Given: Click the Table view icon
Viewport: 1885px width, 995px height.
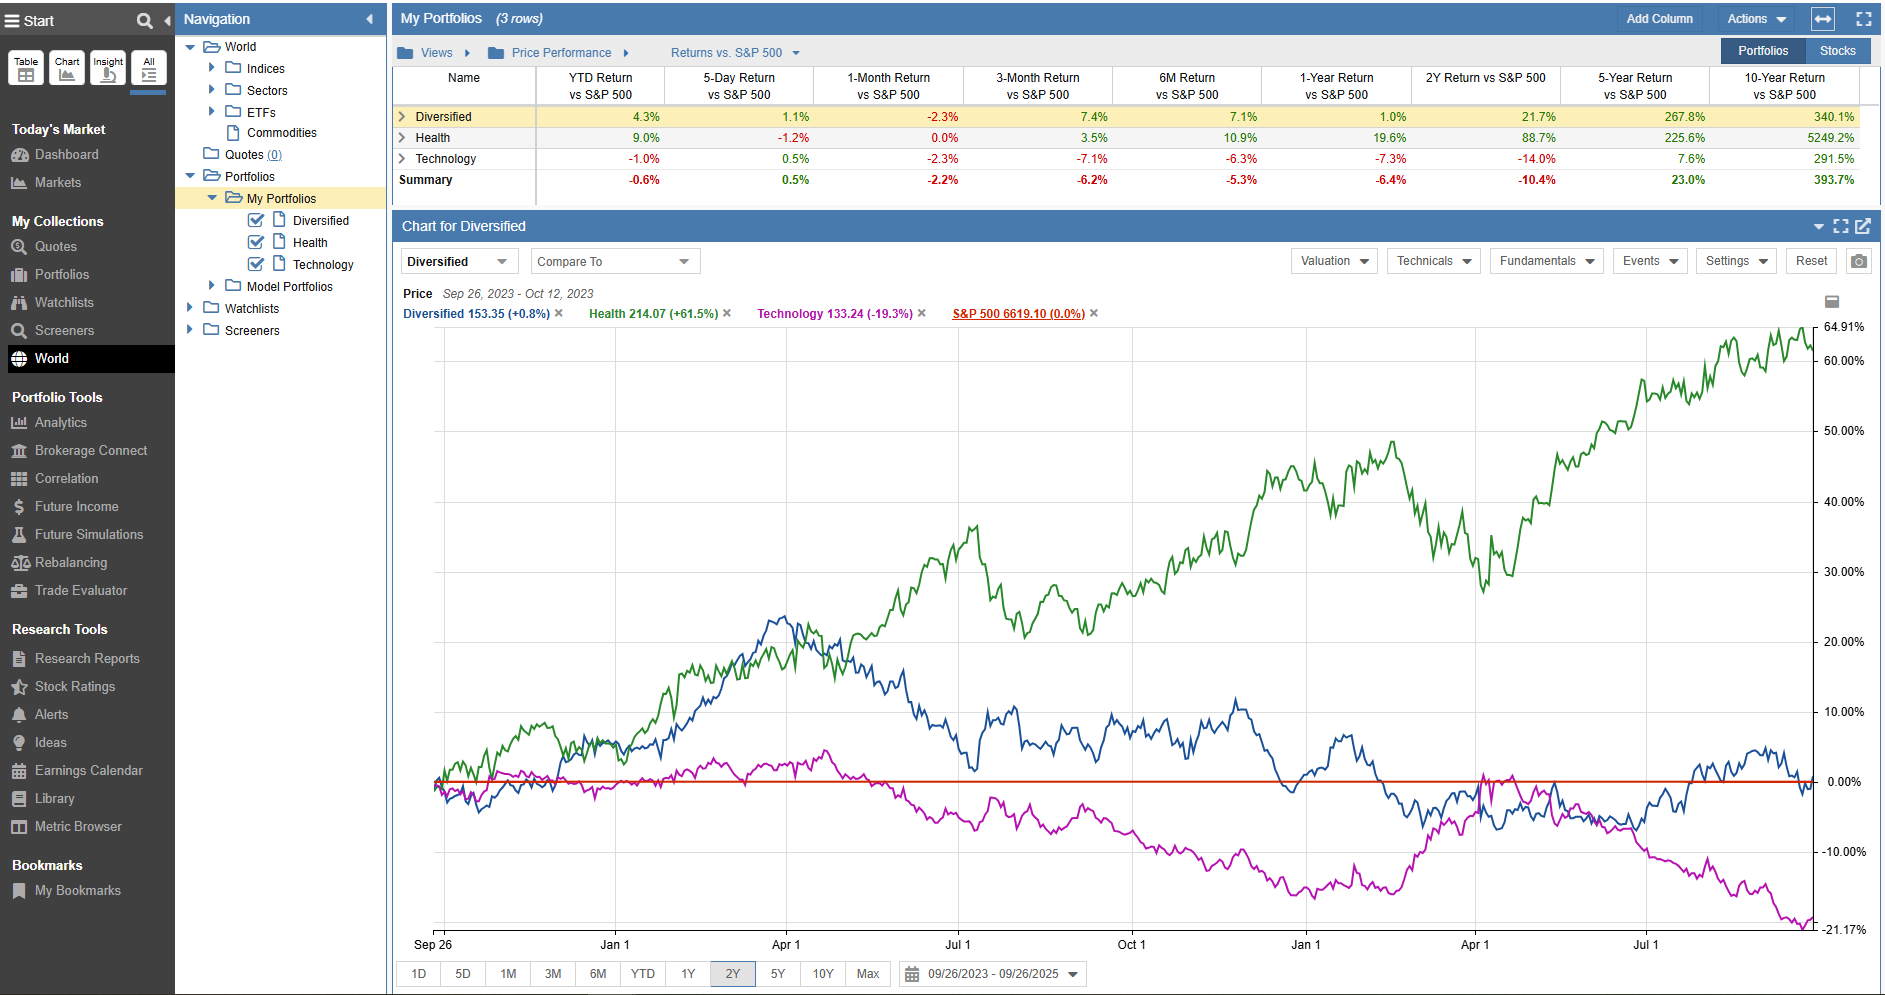Looking at the screenshot, I should [26, 68].
